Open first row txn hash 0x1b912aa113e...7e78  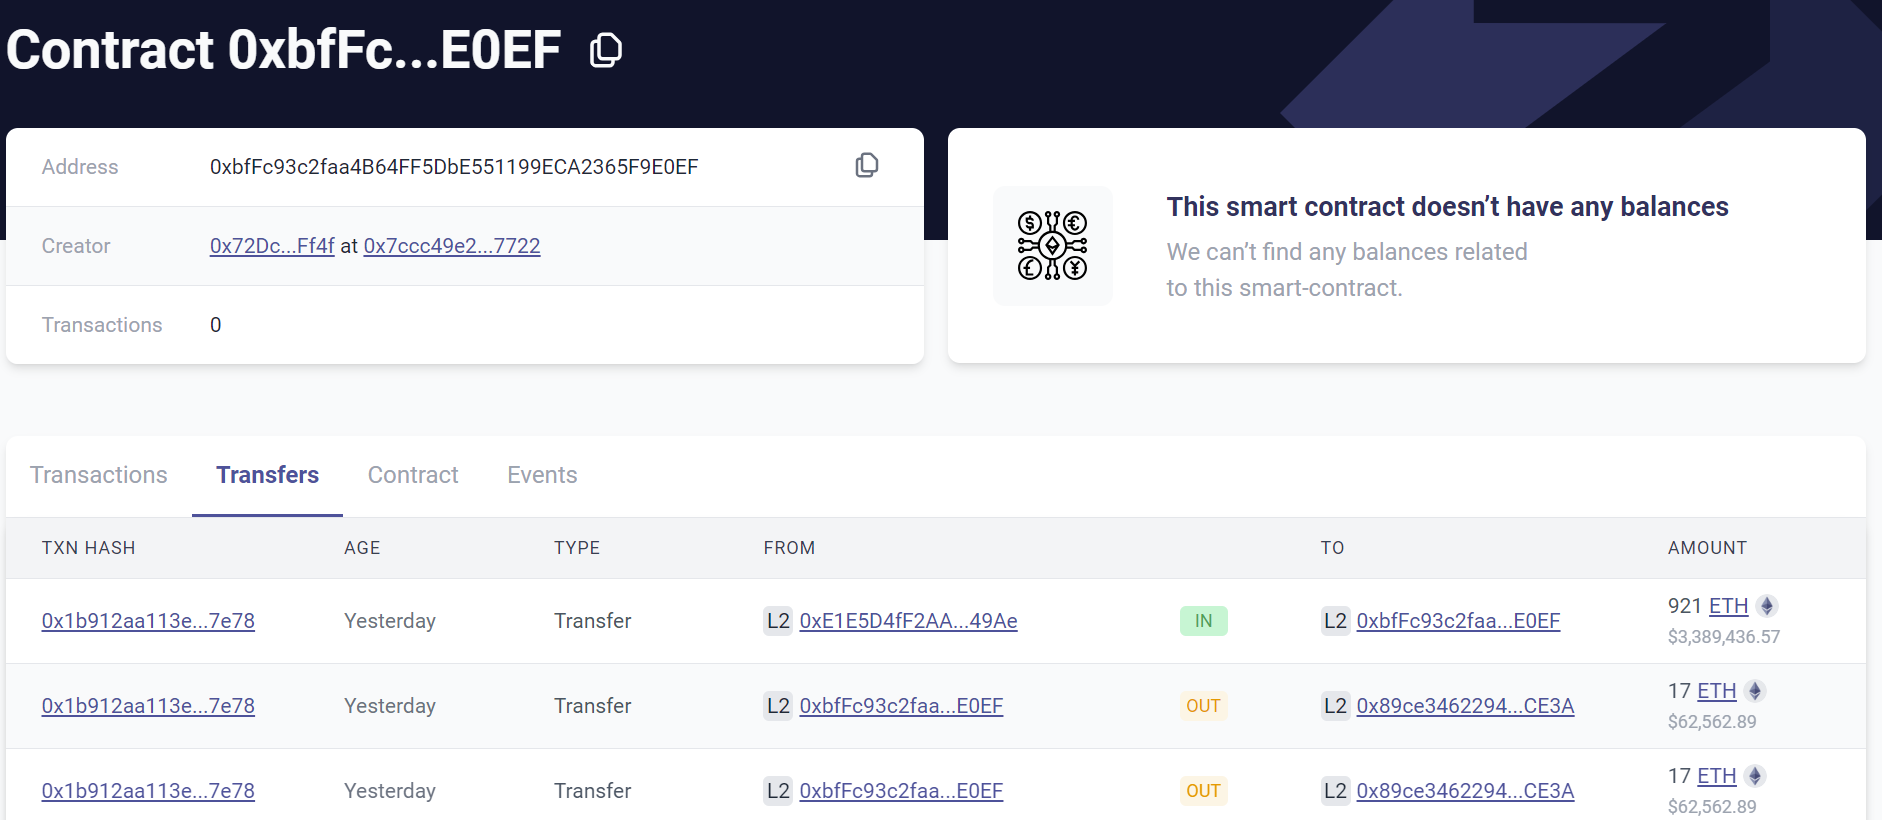[148, 621]
